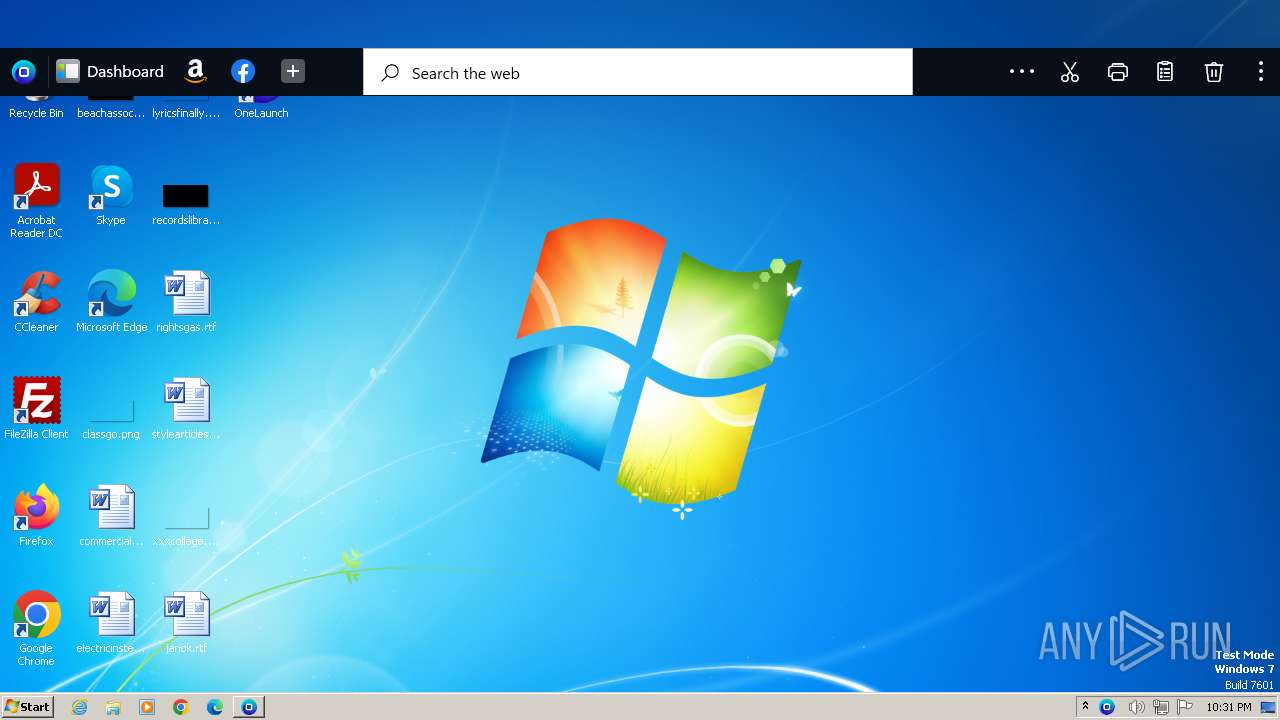Open Windows Explorer folder in taskbar
1280x720 pixels.
[x=113, y=707]
